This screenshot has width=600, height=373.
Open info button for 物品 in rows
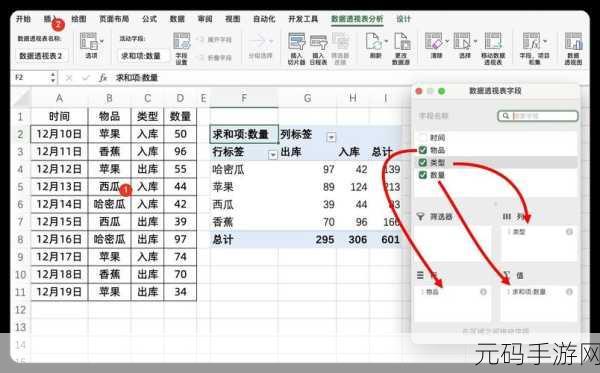click(483, 292)
